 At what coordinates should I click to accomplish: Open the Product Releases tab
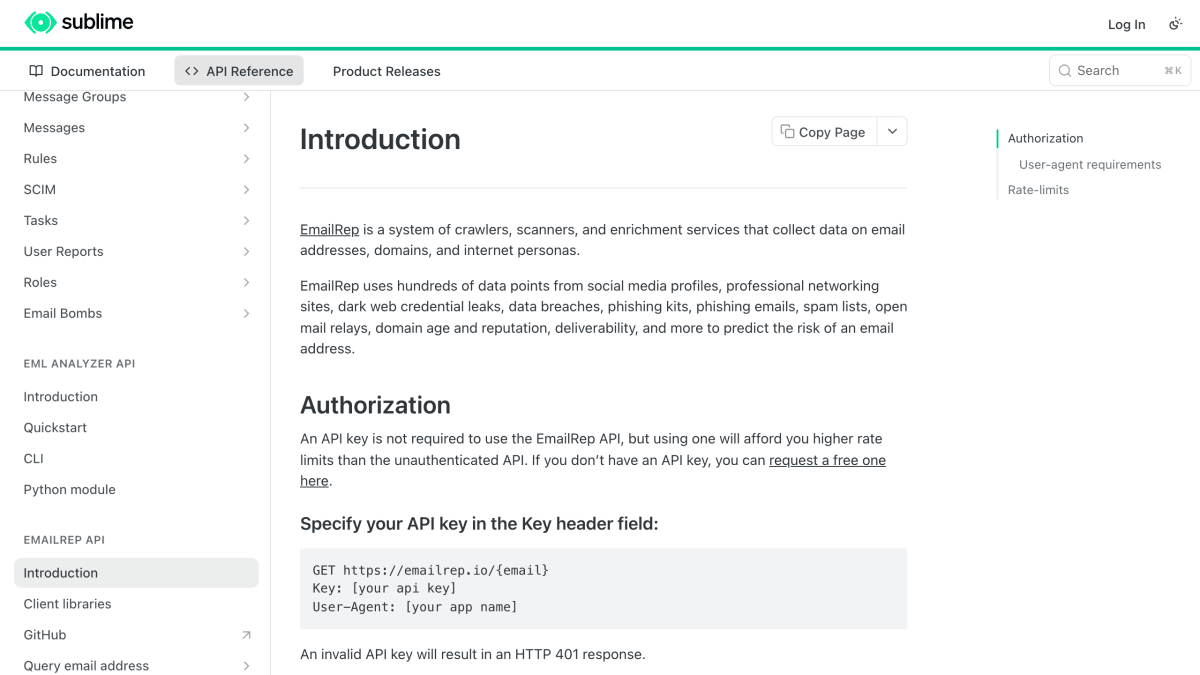387,71
